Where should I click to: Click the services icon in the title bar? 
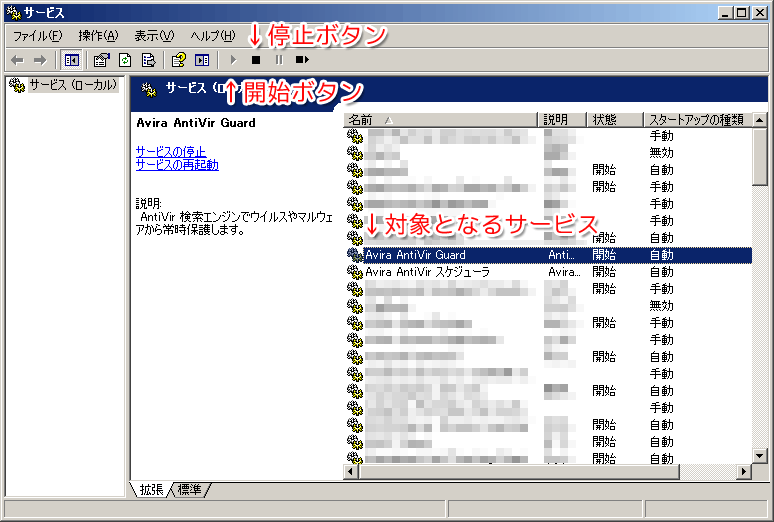pos(13,13)
